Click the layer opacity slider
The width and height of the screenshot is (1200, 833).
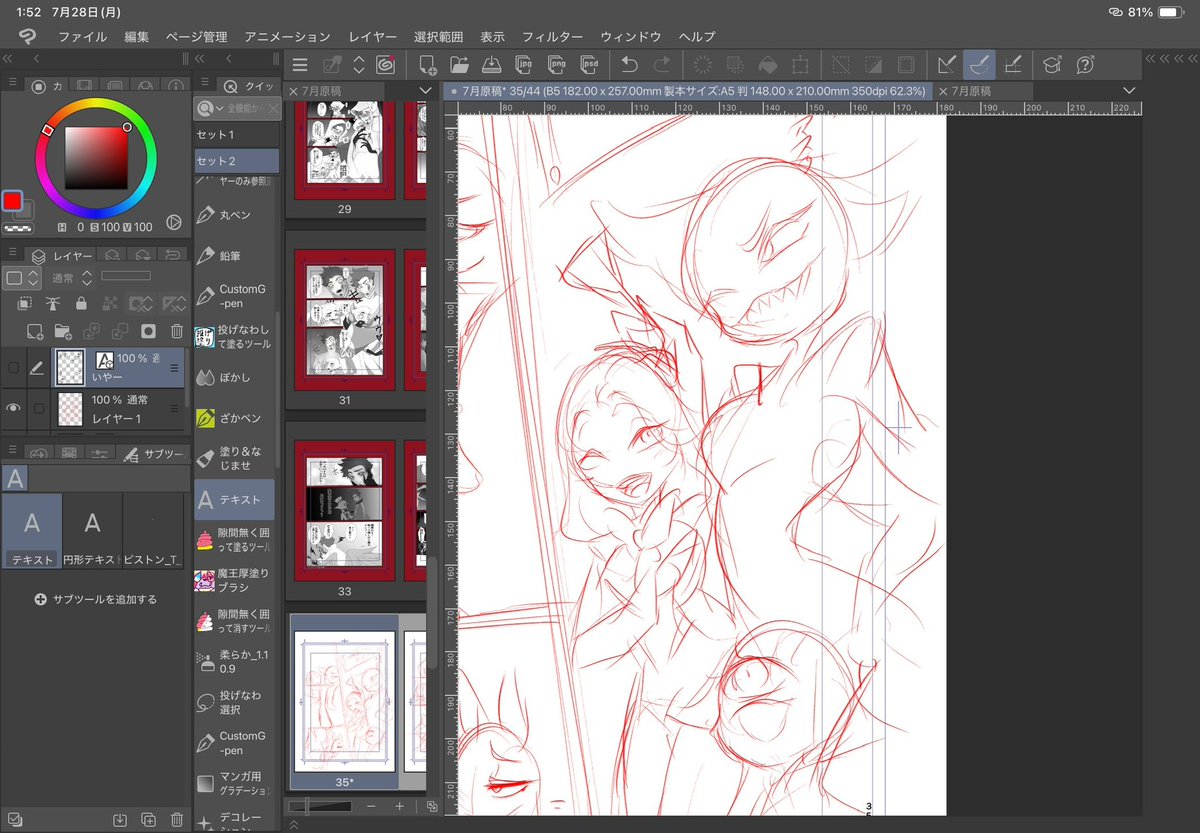pos(126,276)
